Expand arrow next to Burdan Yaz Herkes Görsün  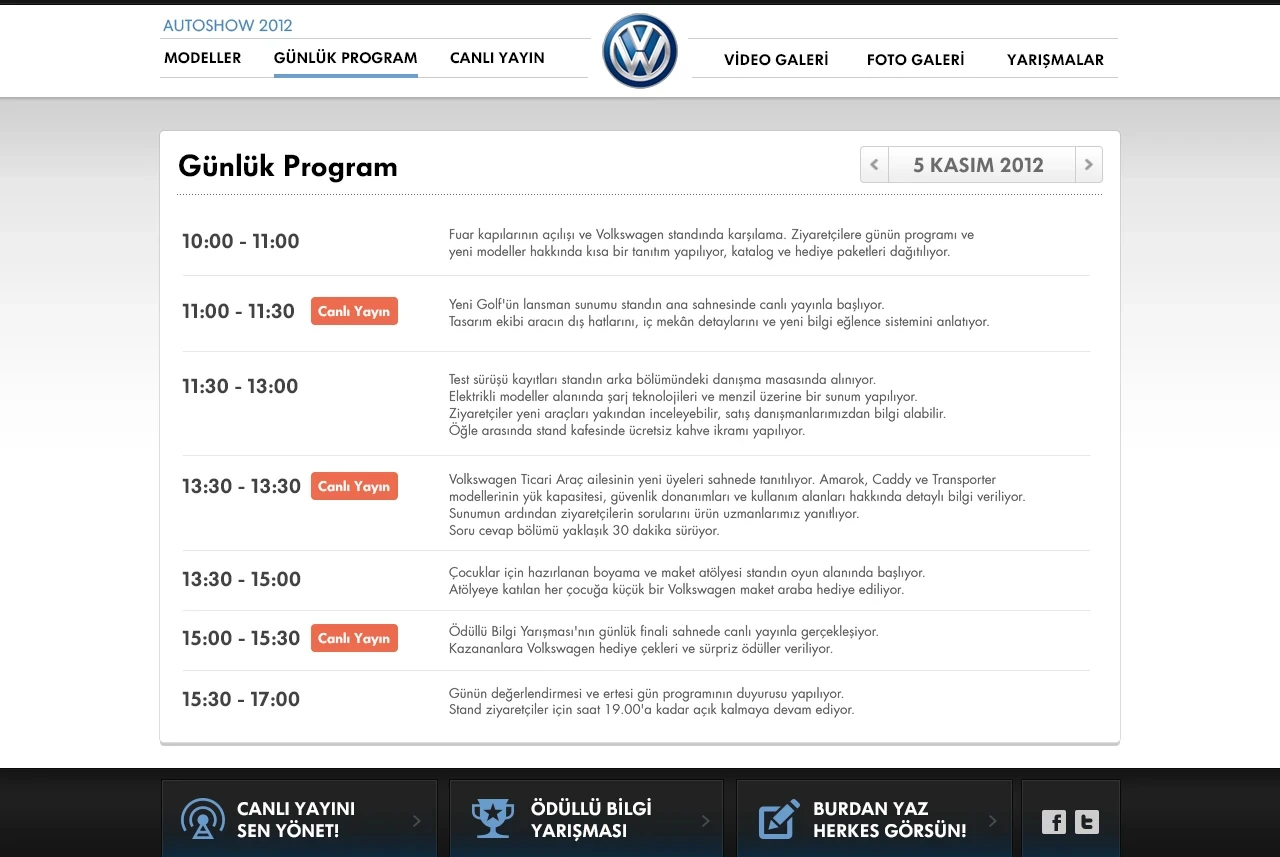point(993,821)
